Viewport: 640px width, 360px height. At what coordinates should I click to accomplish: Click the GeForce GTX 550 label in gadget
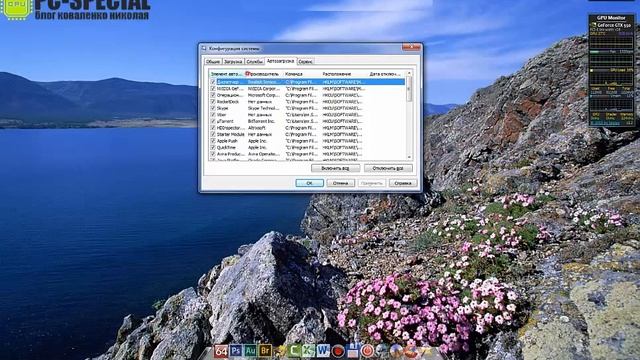pyautogui.click(x=614, y=25)
